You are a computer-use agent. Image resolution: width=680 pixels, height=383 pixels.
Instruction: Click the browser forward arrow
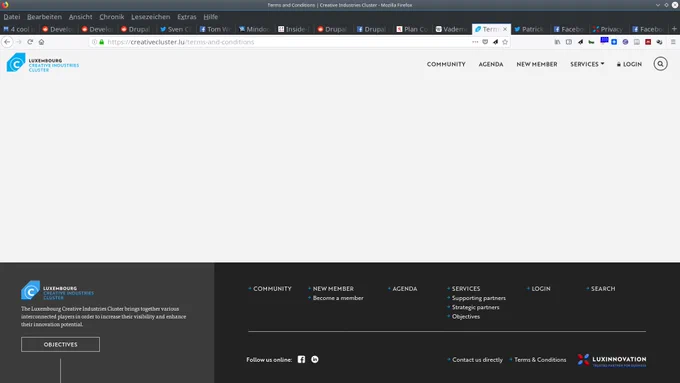pyautogui.click(x=19, y=42)
